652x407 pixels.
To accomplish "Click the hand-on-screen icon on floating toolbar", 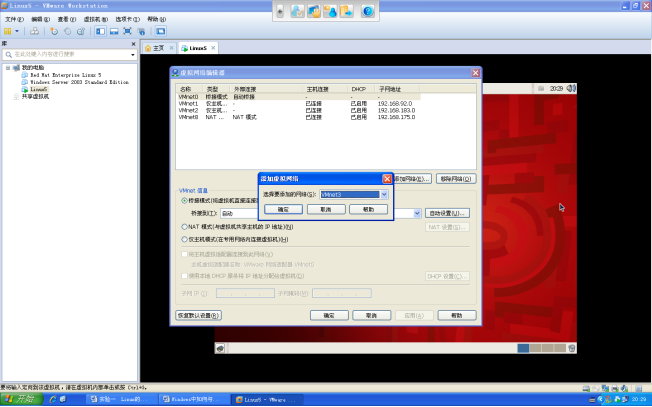I will pos(314,11).
